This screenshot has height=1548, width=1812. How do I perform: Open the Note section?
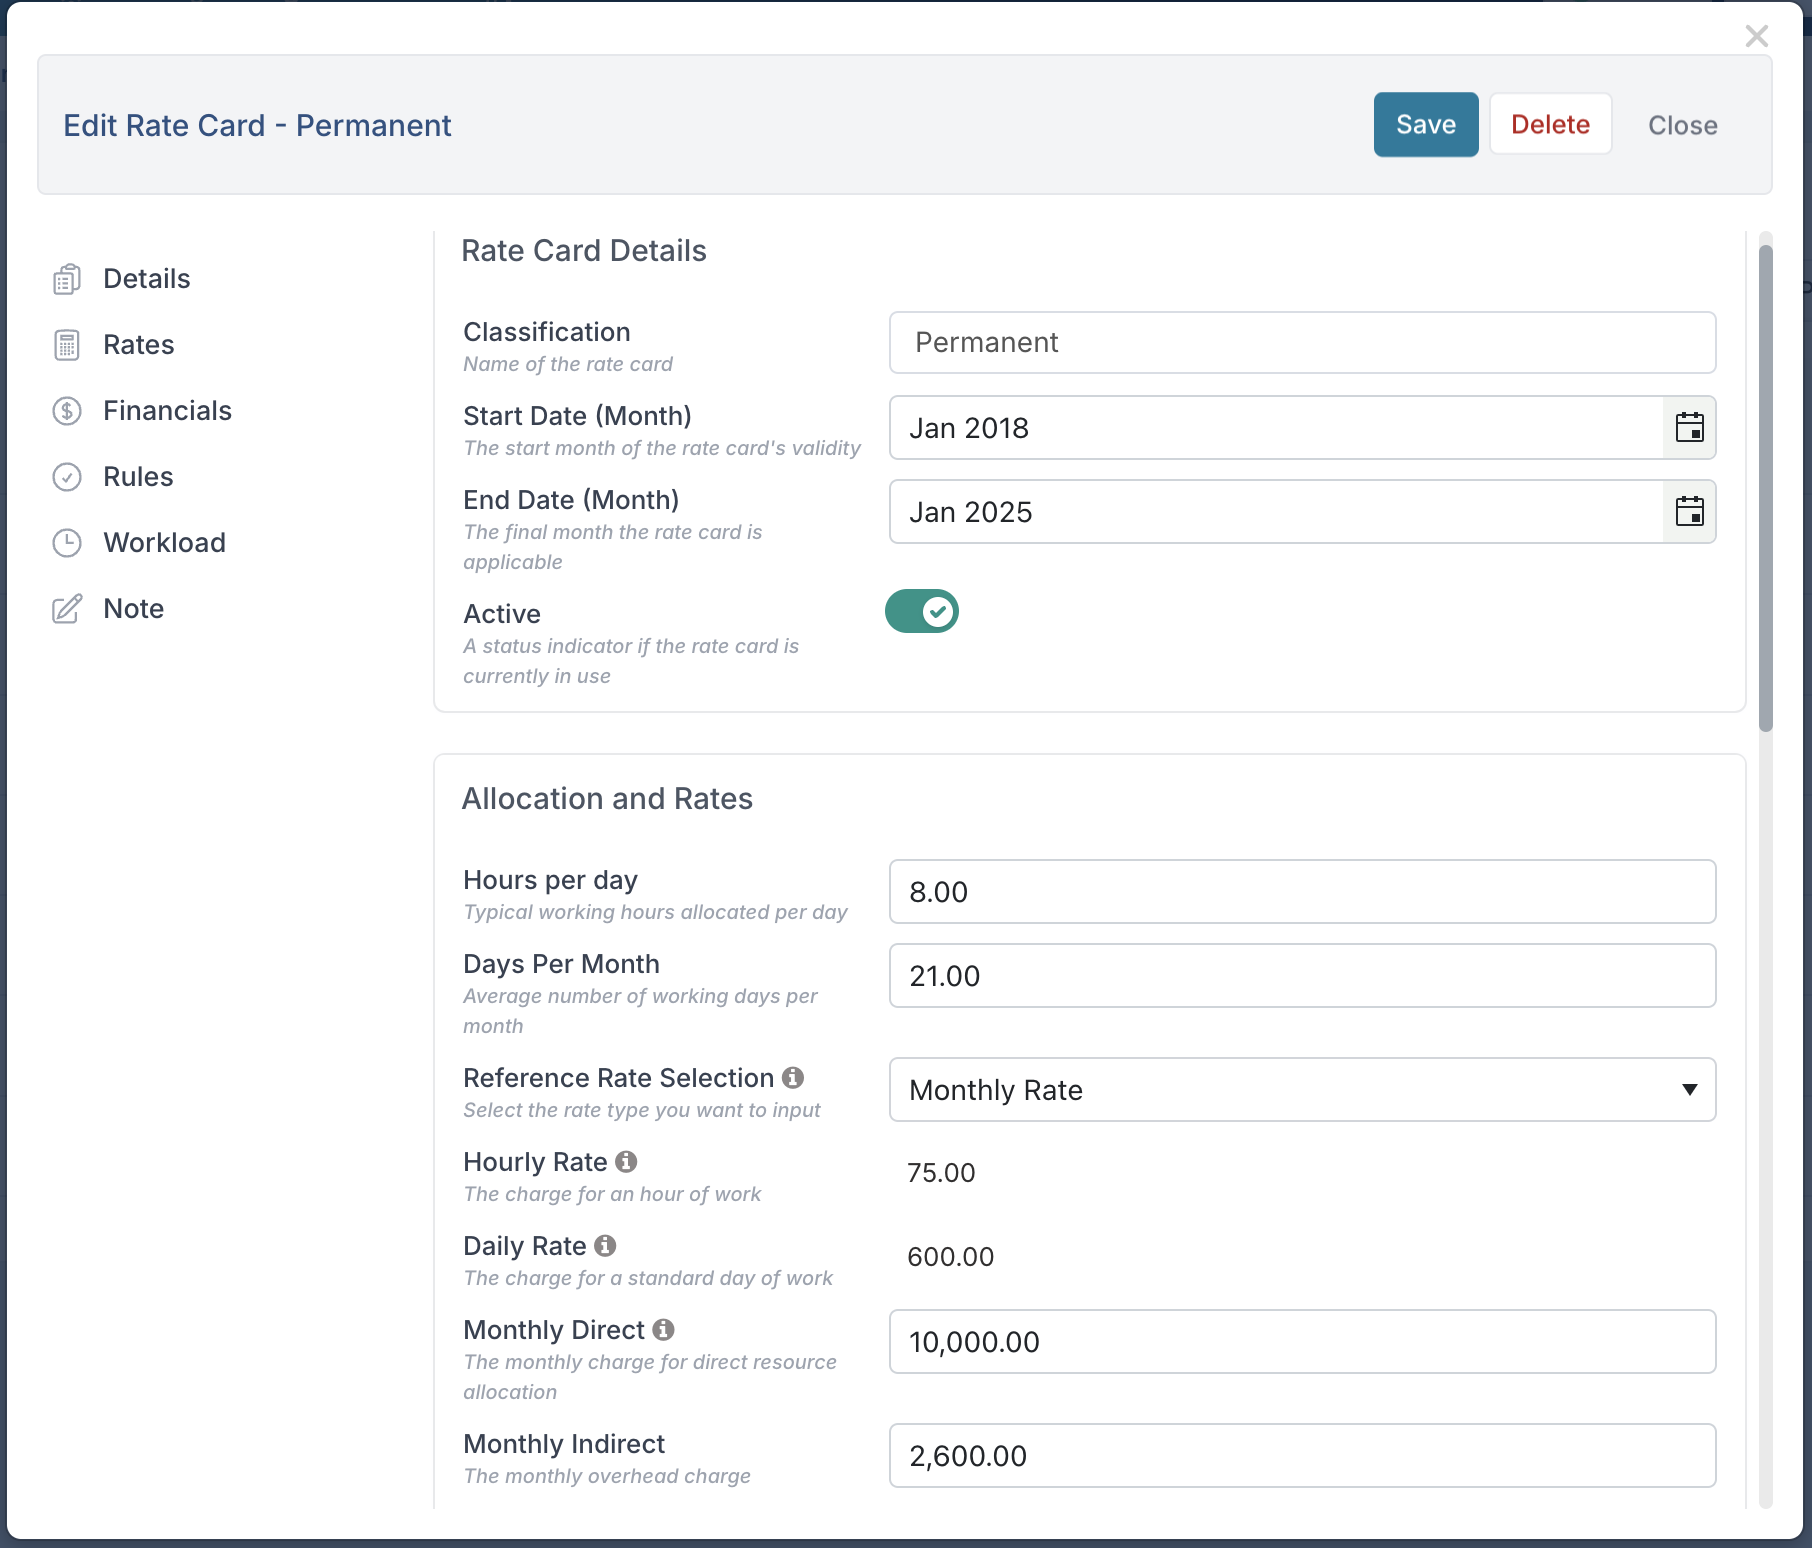[134, 609]
